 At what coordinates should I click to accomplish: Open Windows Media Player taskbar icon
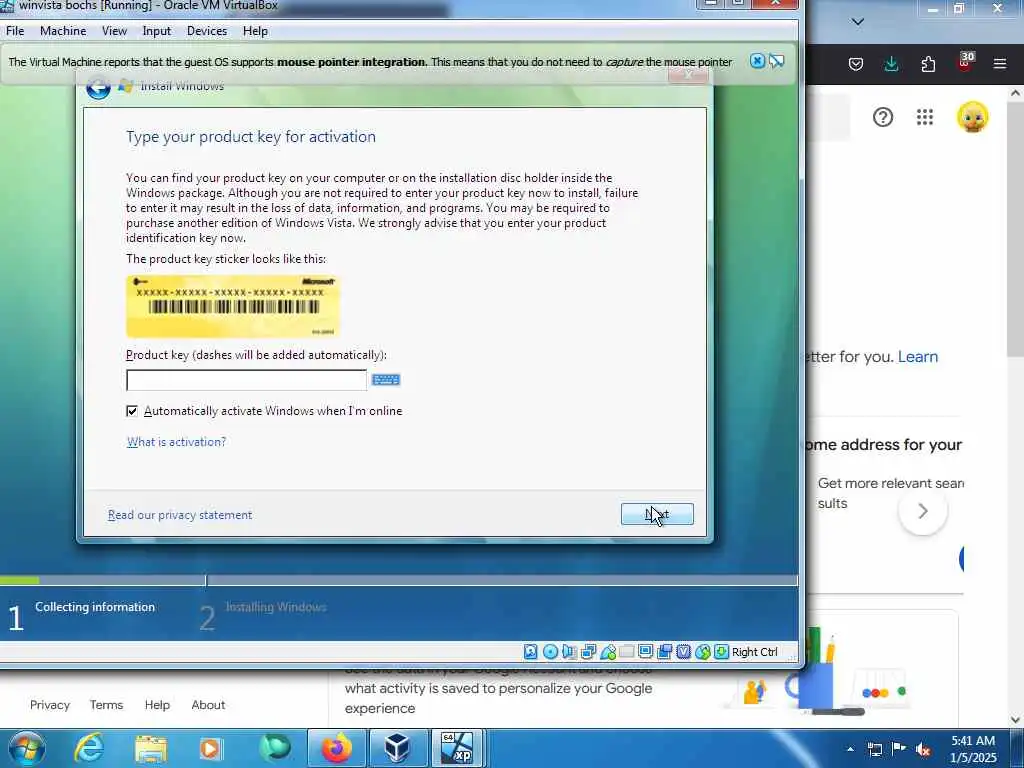point(210,748)
